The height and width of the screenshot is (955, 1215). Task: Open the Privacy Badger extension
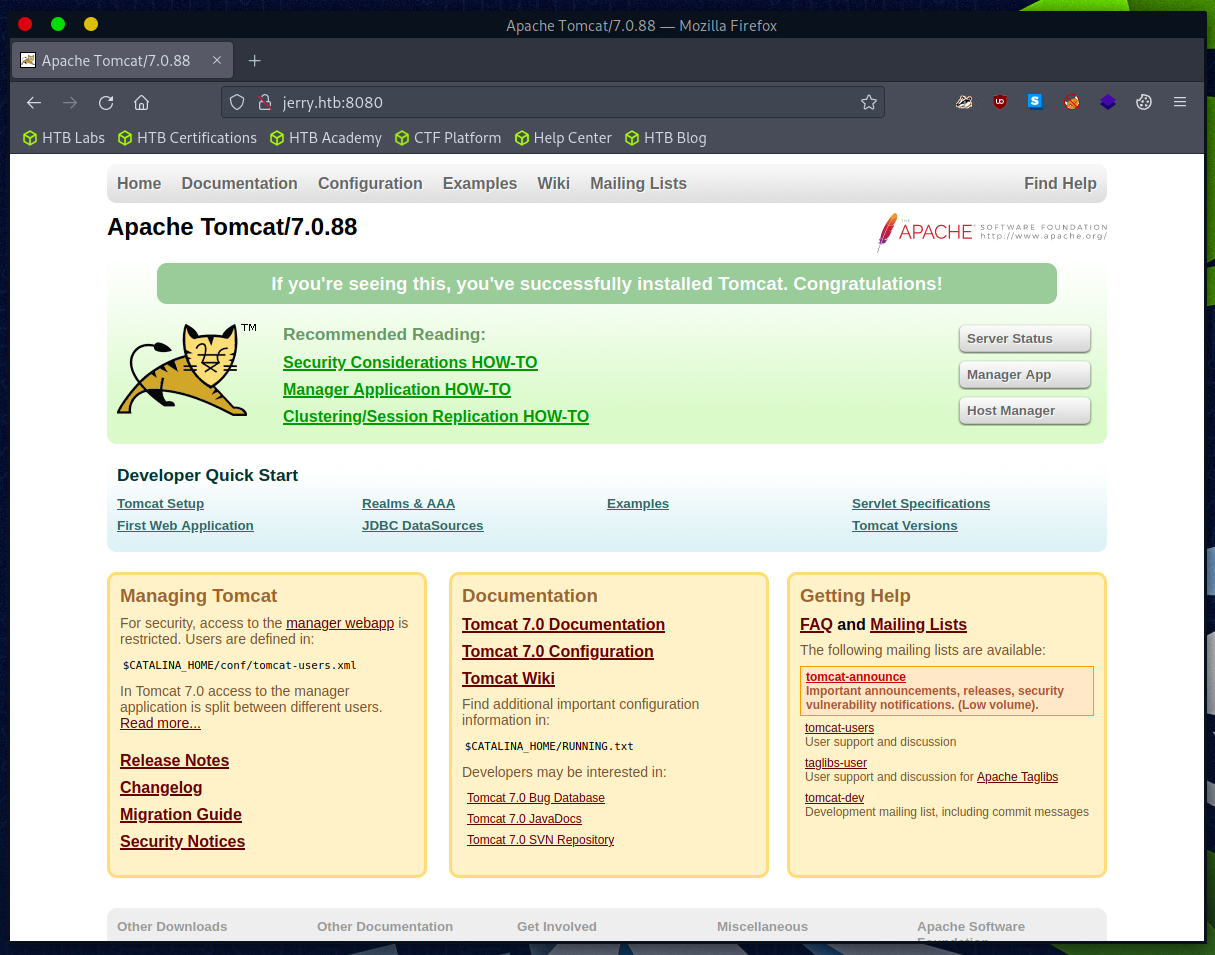(964, 102)
